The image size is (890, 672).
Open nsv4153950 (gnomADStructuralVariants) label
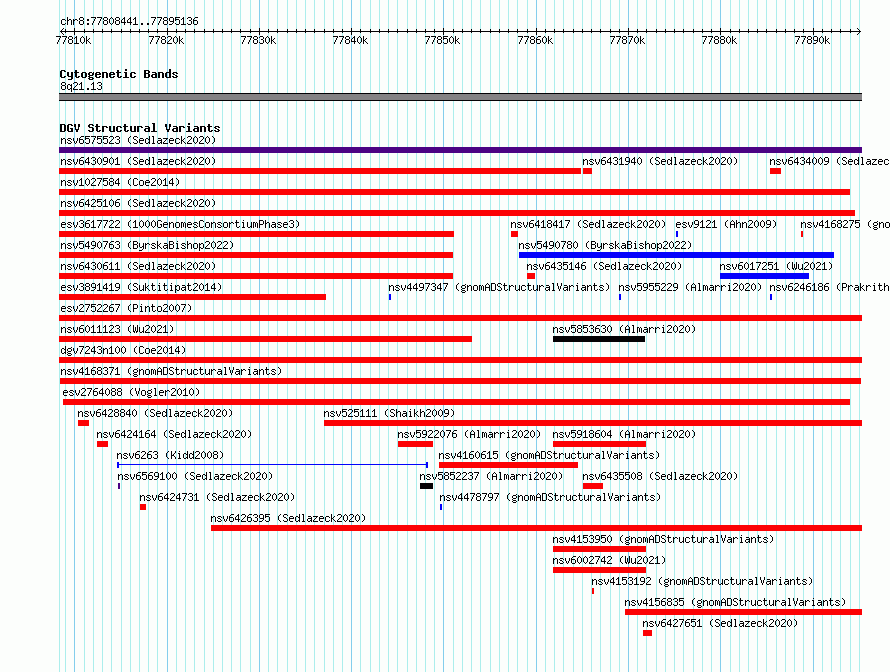coord(664,539)
